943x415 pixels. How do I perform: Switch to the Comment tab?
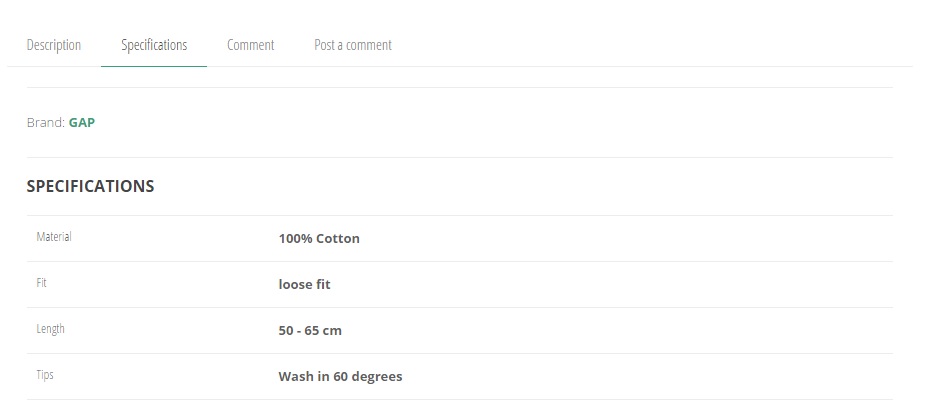point(250,45)
